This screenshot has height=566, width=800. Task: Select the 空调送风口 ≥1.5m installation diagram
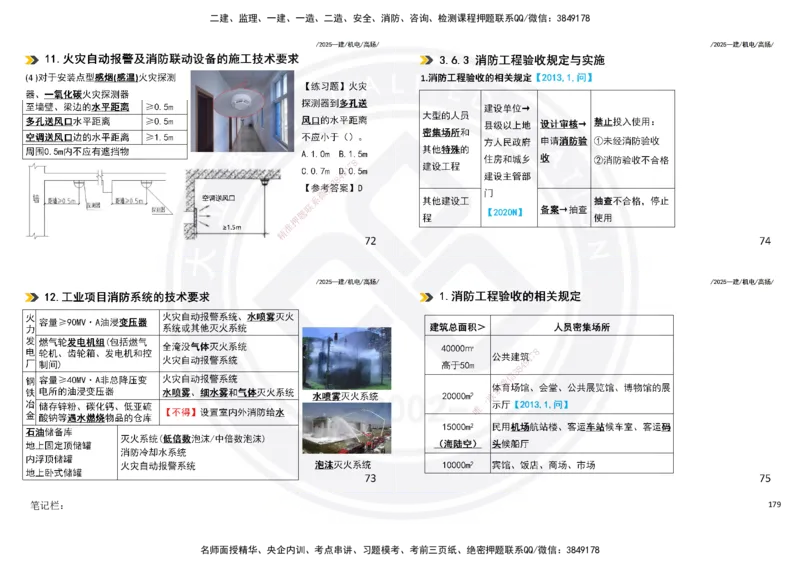click(x=233, y=204)
